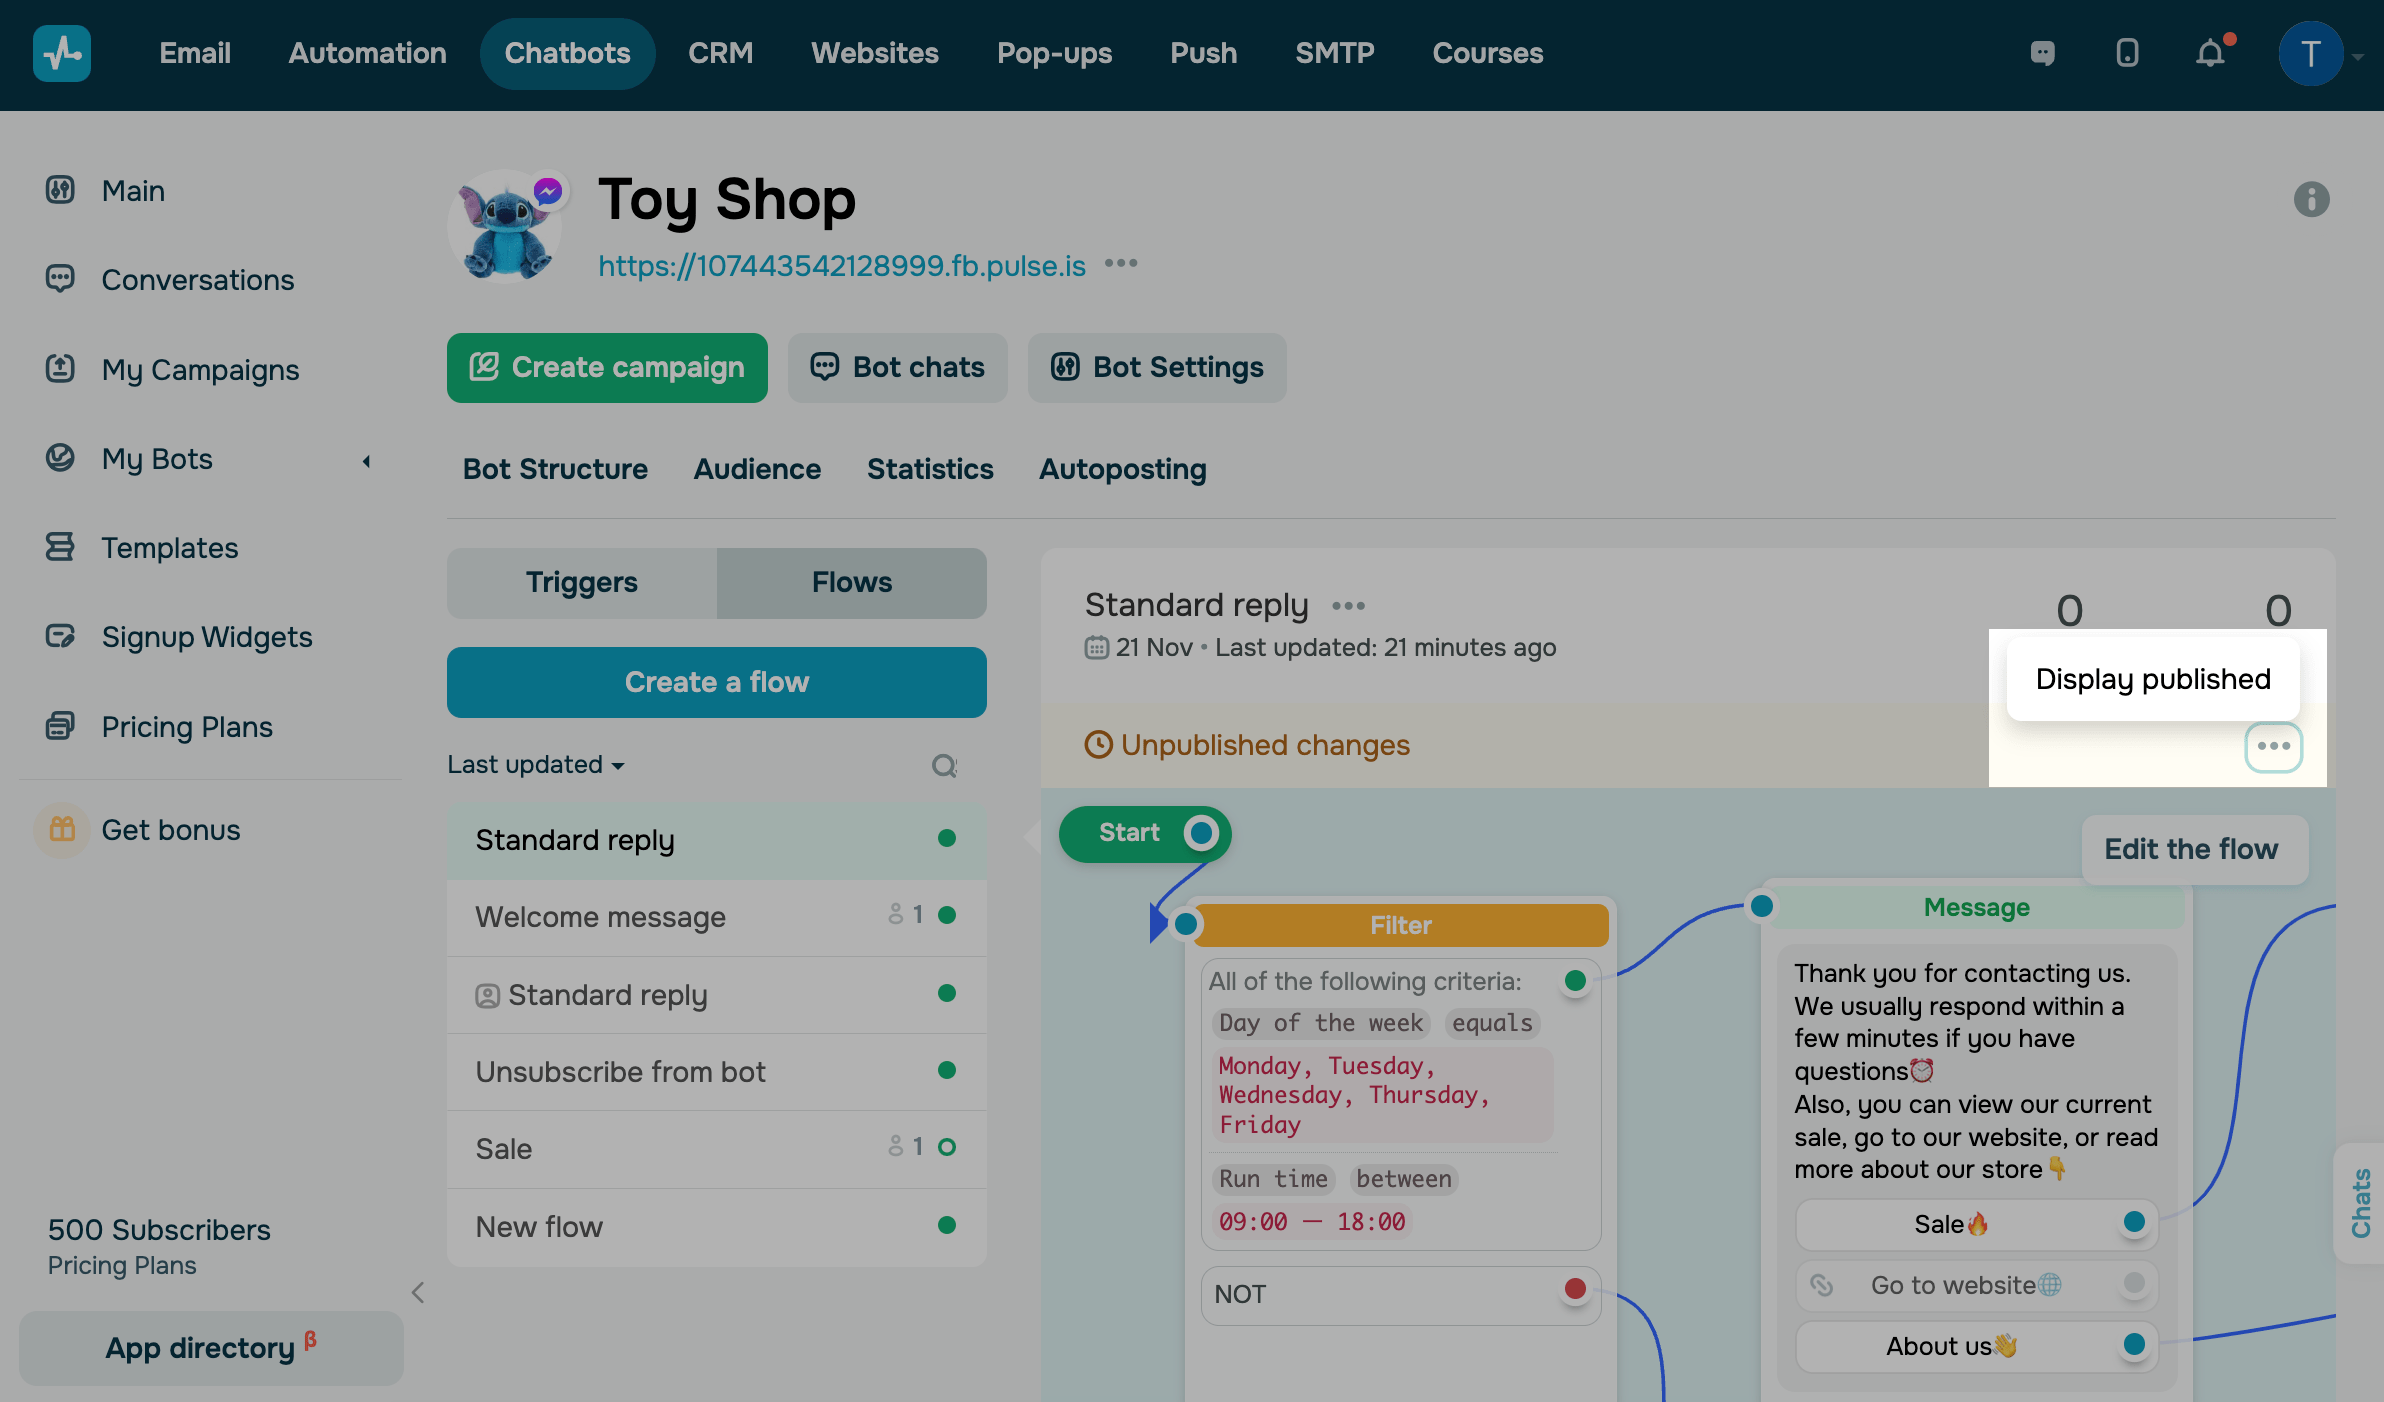Click the Get bonus gift icon

(62, 830)
